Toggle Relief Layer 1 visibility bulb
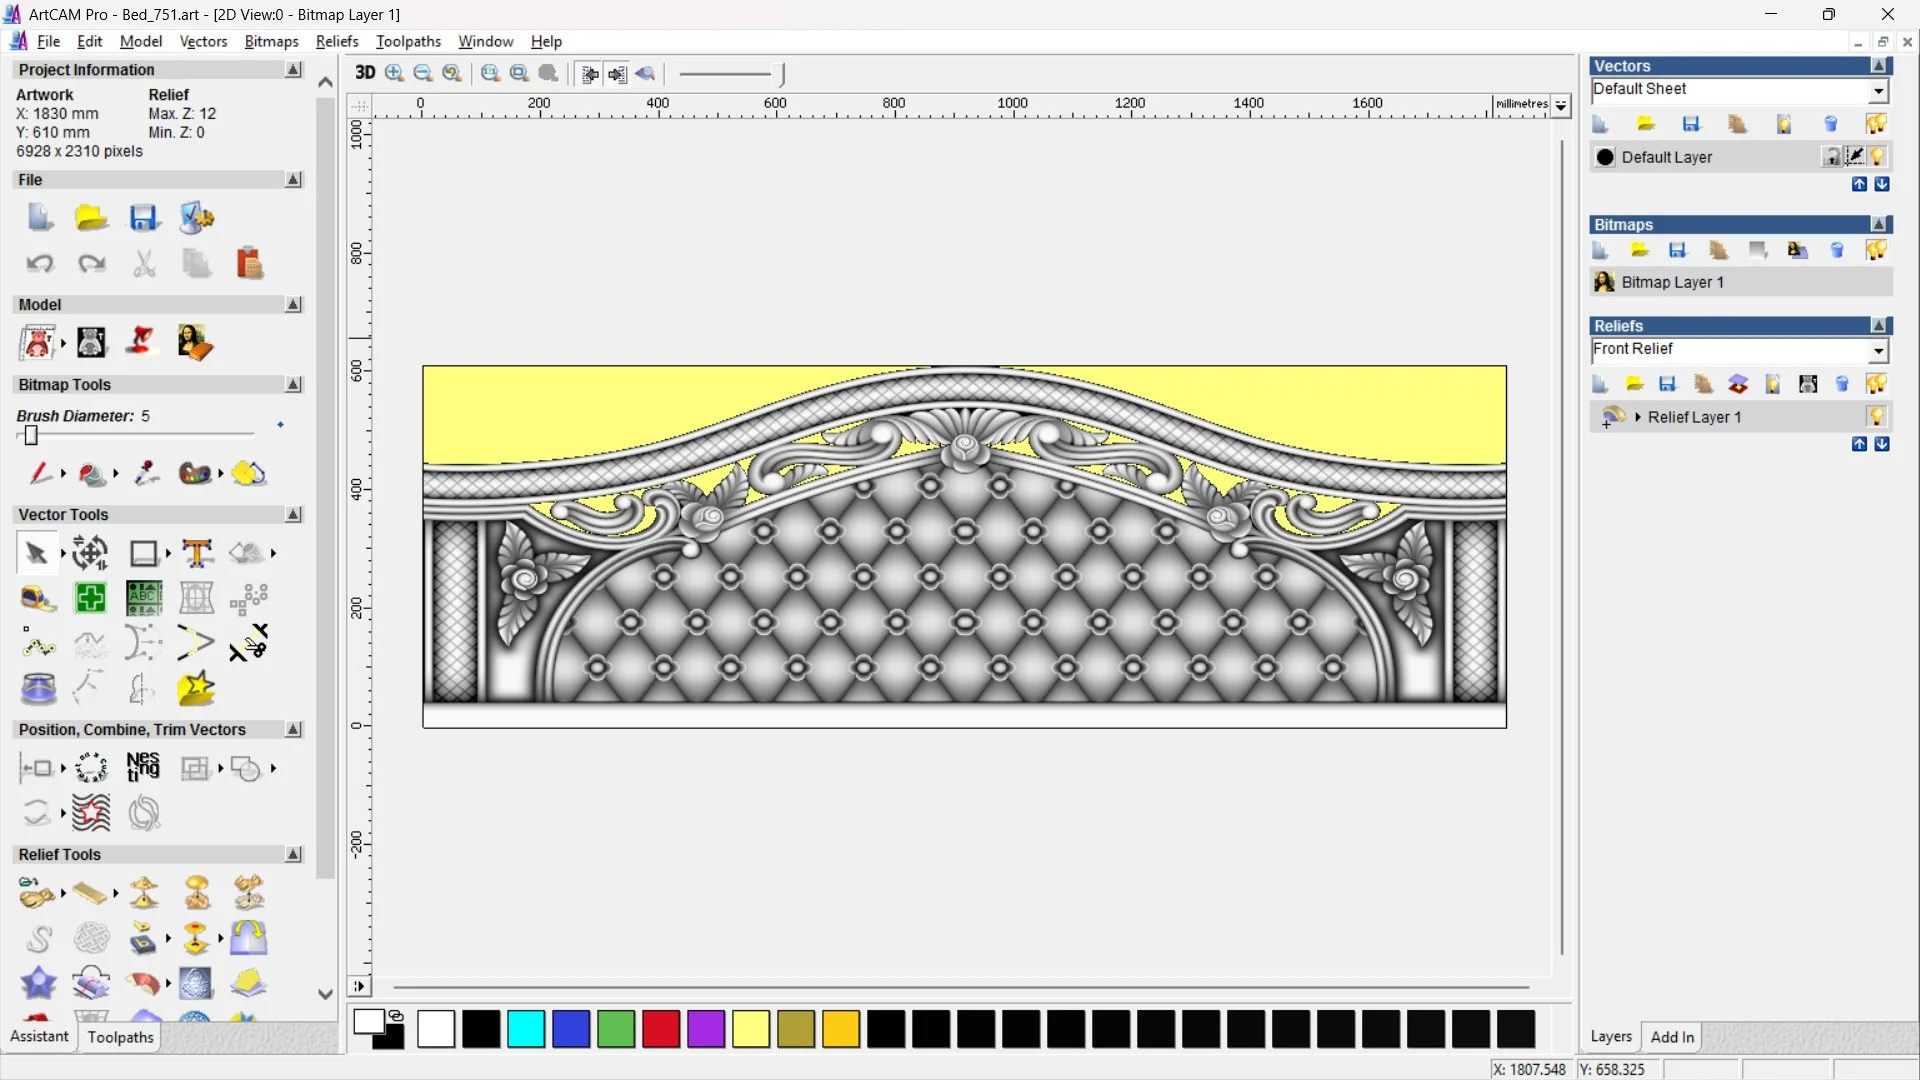This screenshot has height=1080, width=1920. (x=1876, y=417)
